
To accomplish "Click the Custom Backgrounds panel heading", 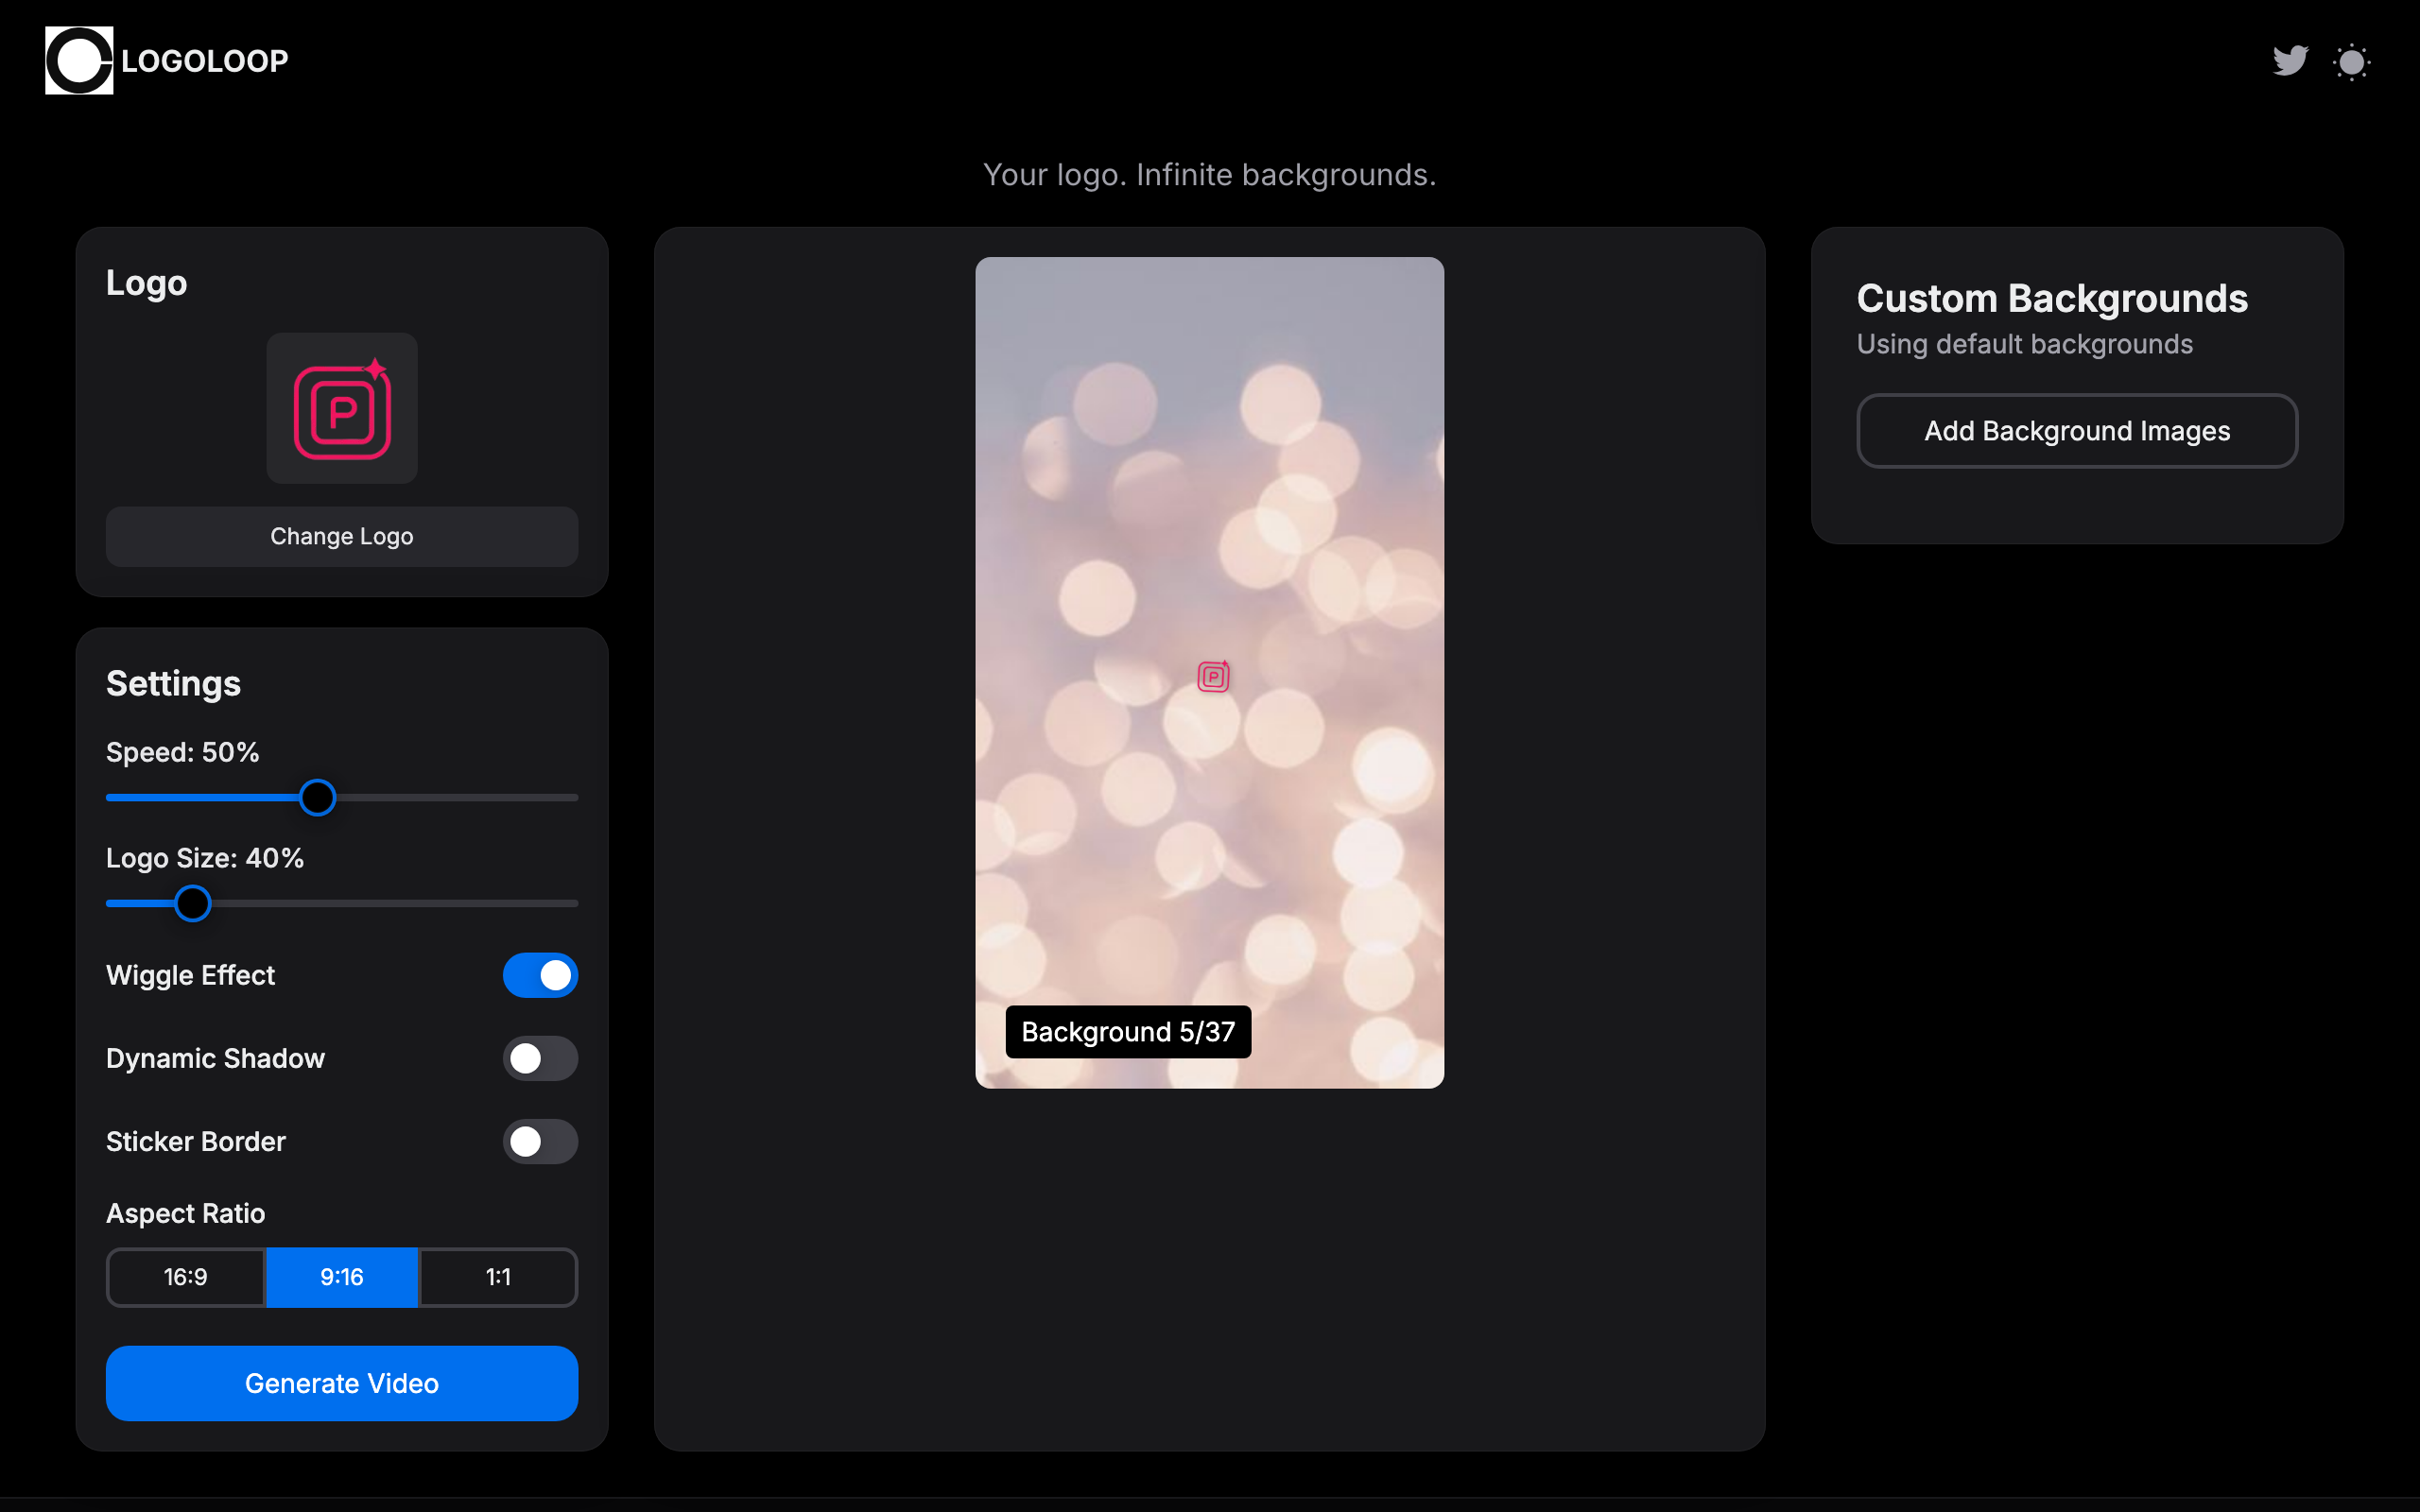I will tap(2052, 297).
